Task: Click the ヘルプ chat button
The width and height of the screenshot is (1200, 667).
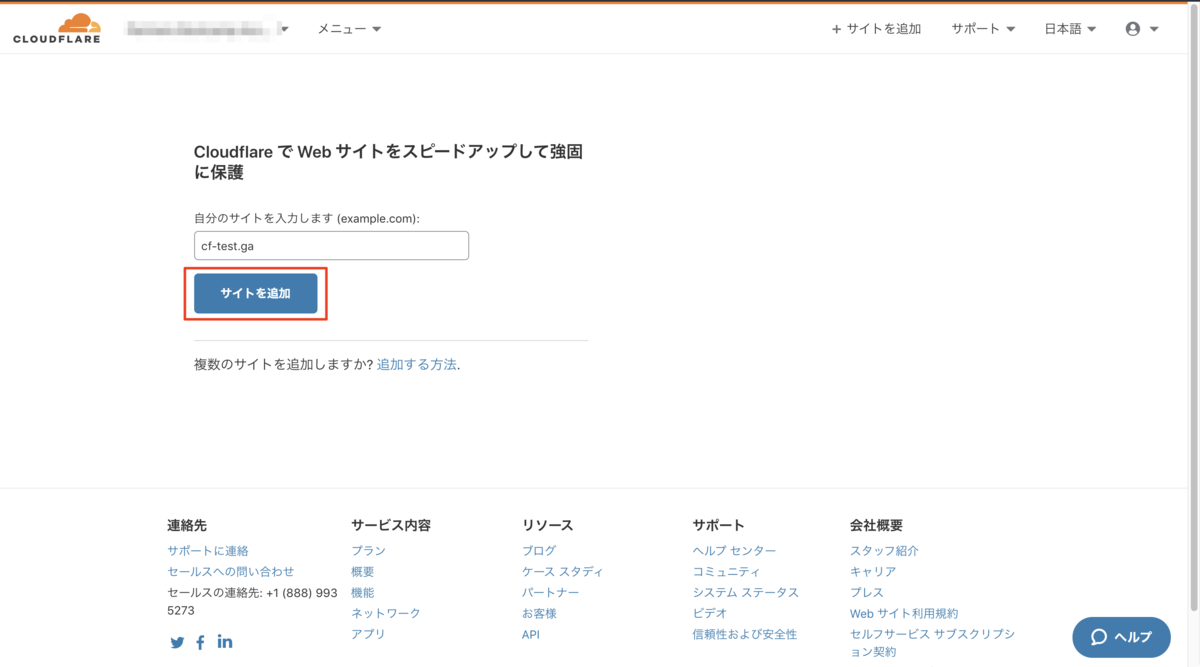Action: click(x=1121, y=637)
